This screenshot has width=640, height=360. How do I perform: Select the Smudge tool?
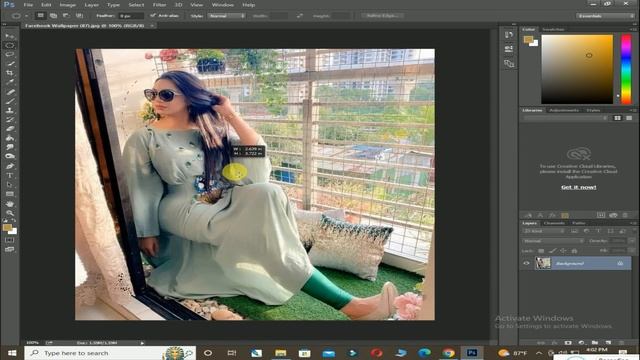point(10,147)
